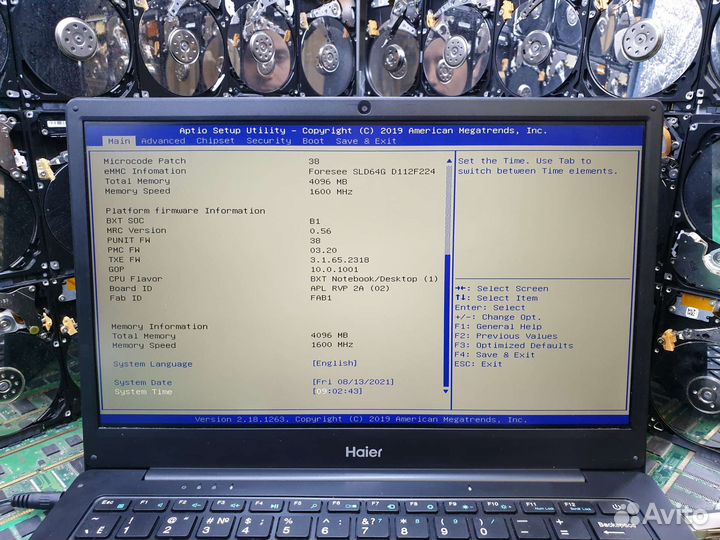Click the Foresee SLD64G D112F224 value

[371, 172]
